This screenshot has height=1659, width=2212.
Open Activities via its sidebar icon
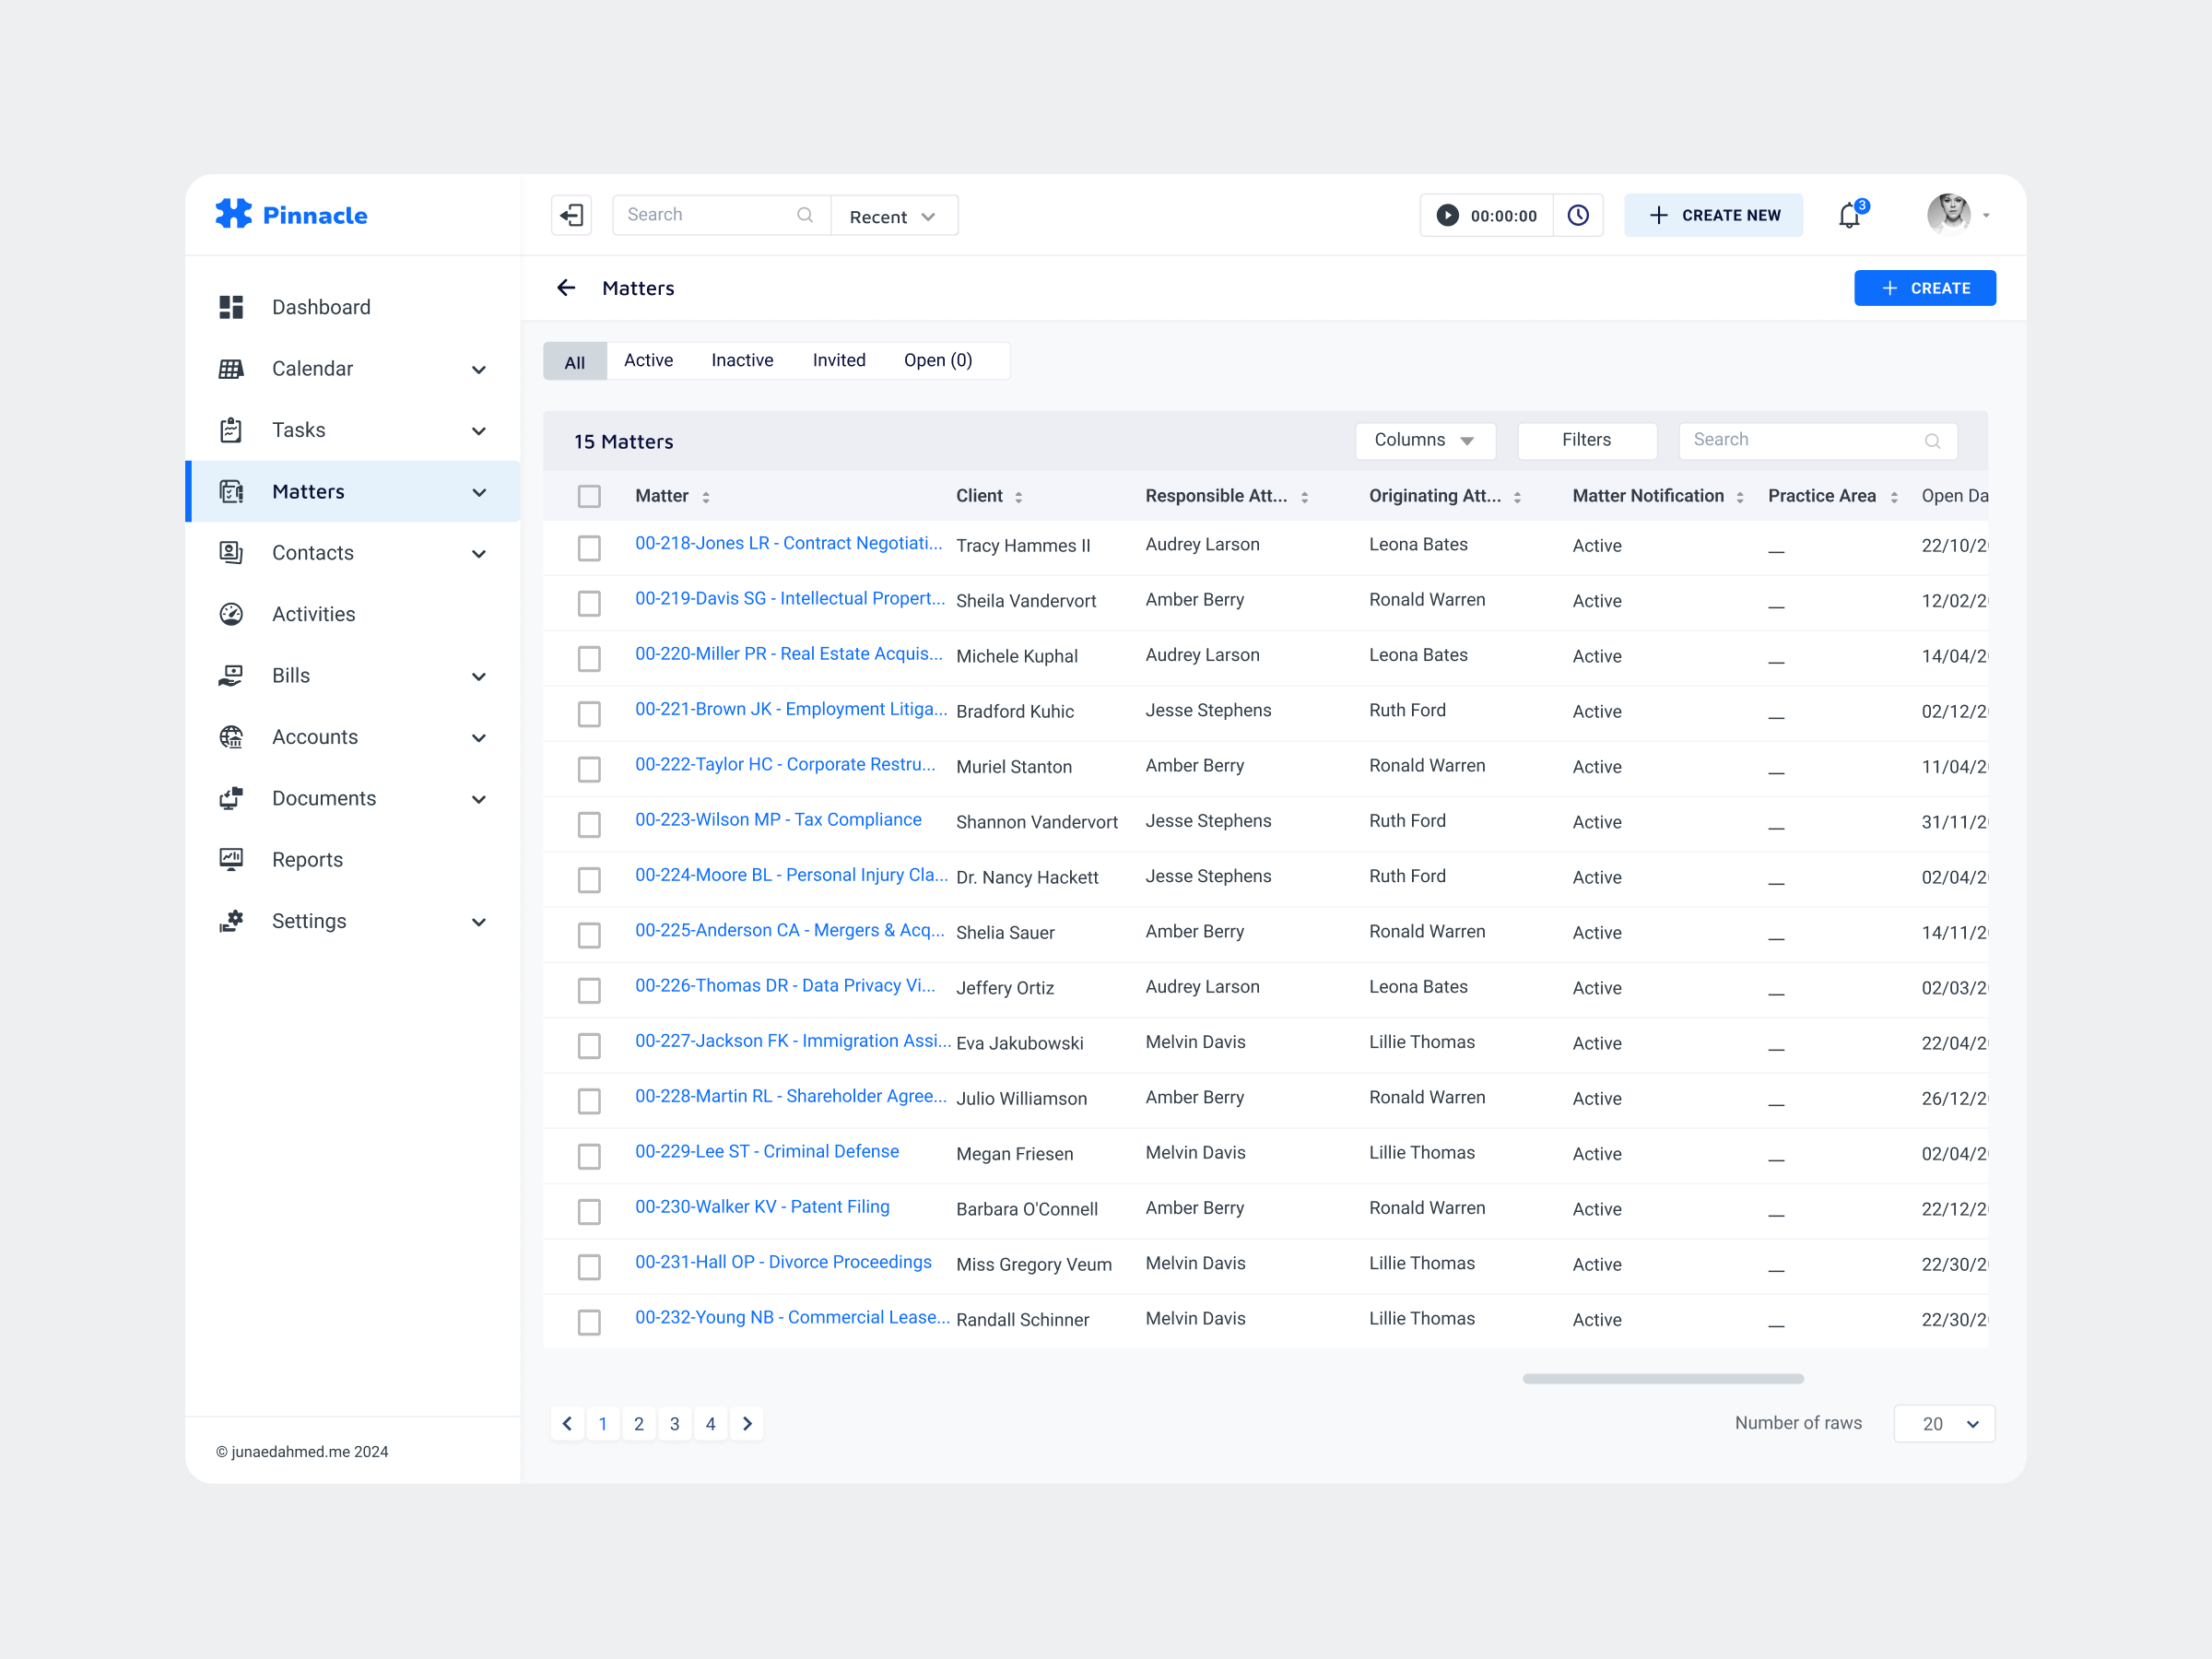coord(231,614)
